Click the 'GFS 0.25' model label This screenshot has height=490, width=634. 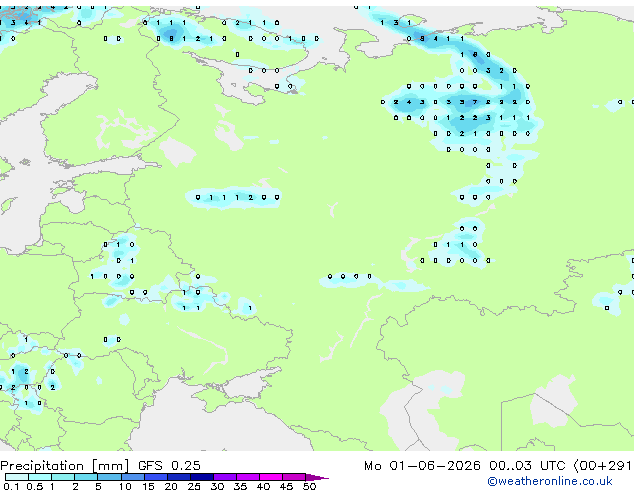click(169, 466)
